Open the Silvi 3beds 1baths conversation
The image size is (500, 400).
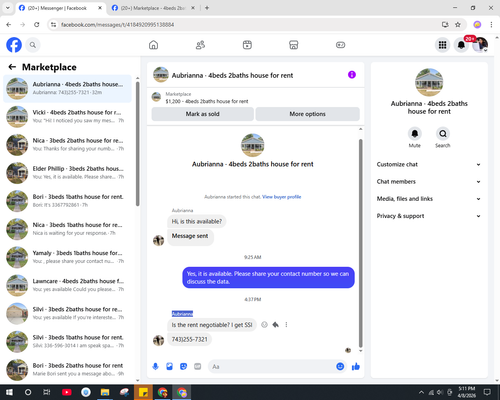pyautogui.click(x=67, y=341)
